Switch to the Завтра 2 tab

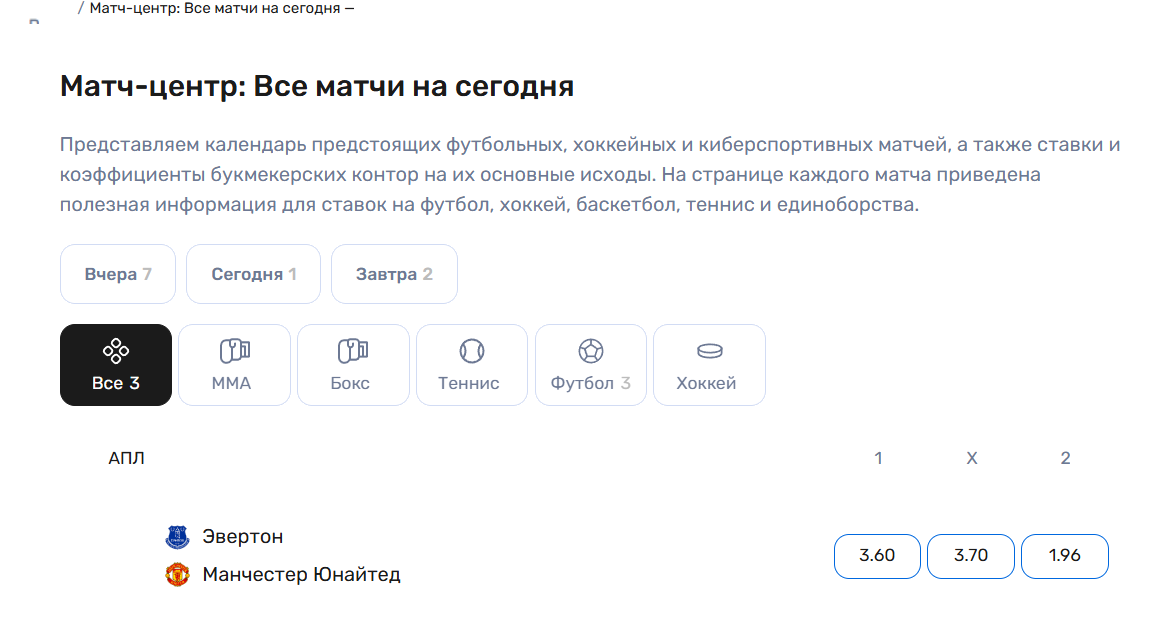coord(394,273)
